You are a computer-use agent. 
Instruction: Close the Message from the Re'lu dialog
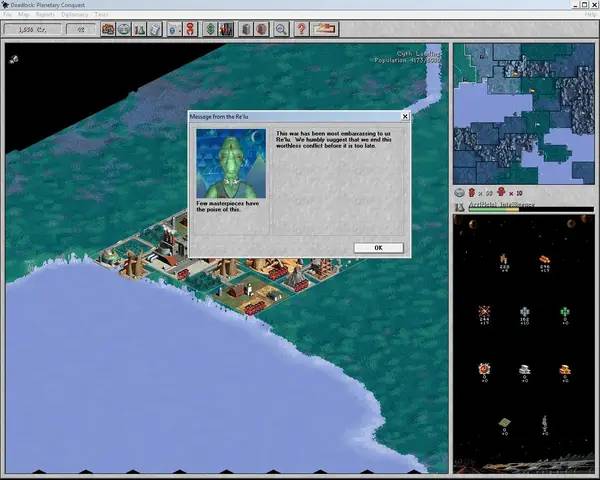tap(405, 116)
